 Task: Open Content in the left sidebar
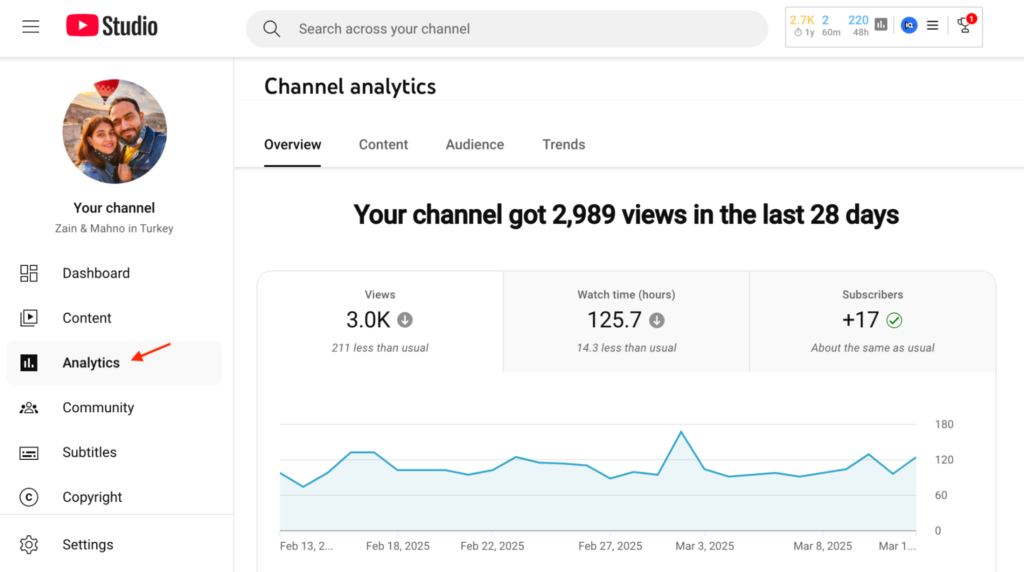pos(87,318)
